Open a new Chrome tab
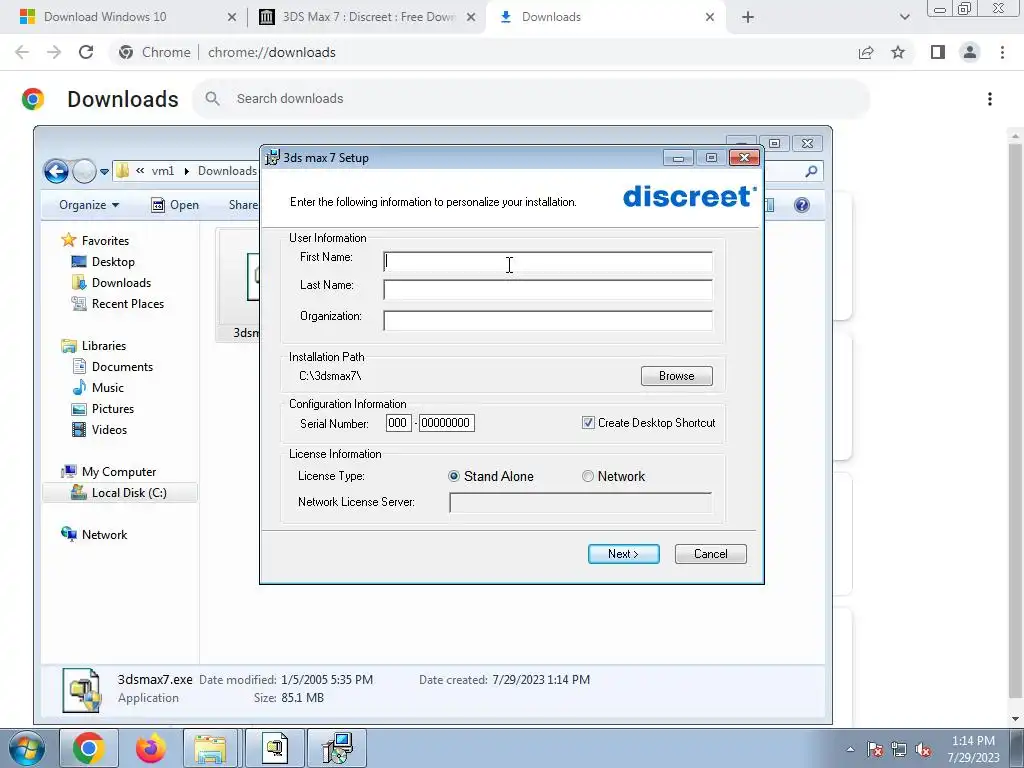 [748, 17]
